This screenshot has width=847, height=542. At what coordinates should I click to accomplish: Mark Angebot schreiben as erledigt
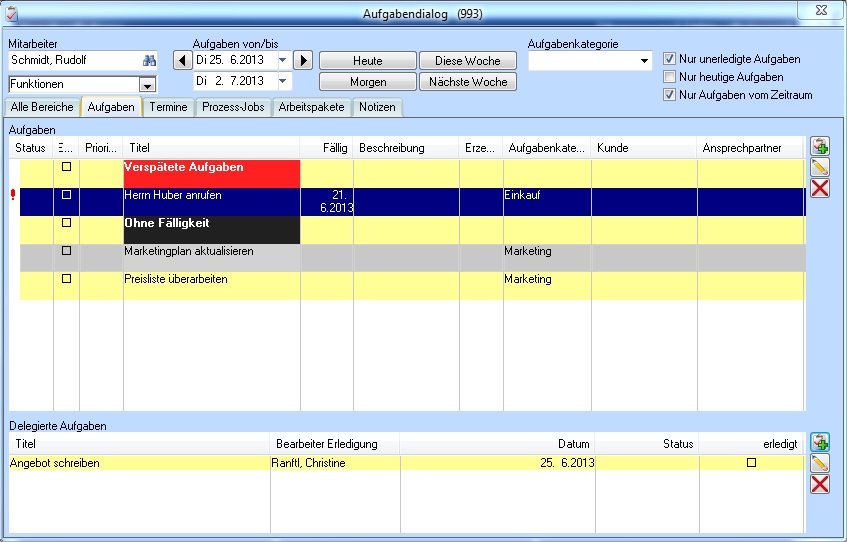coord(752,463)
